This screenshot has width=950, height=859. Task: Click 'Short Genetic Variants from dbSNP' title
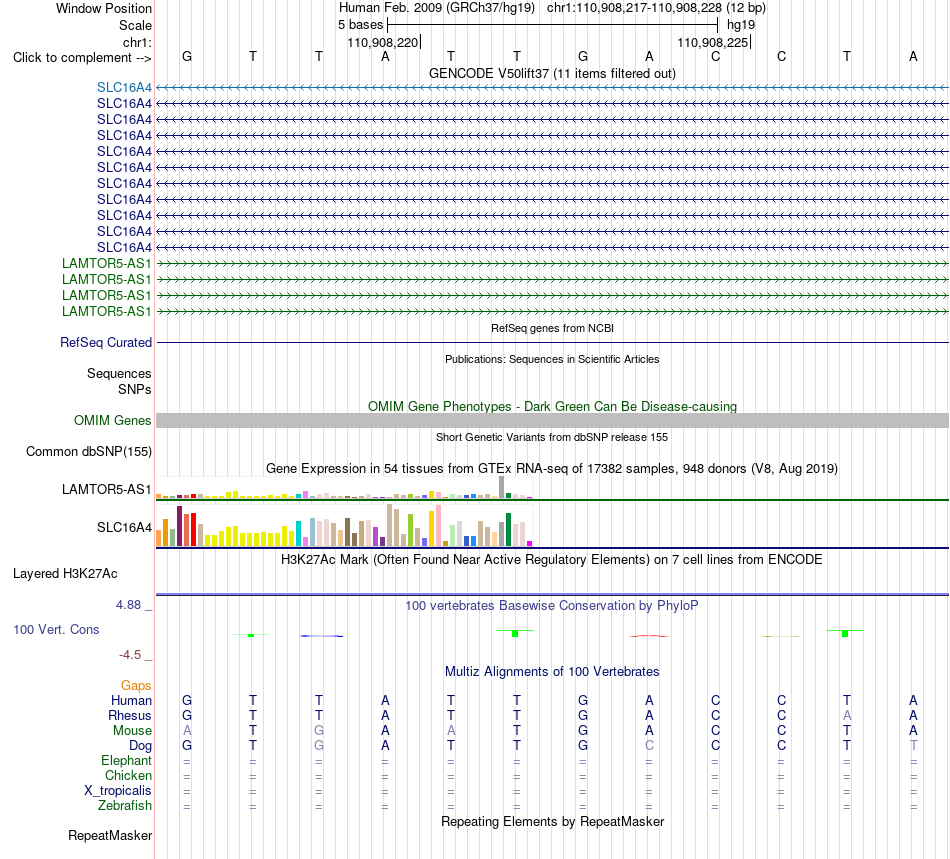(552, 437)
